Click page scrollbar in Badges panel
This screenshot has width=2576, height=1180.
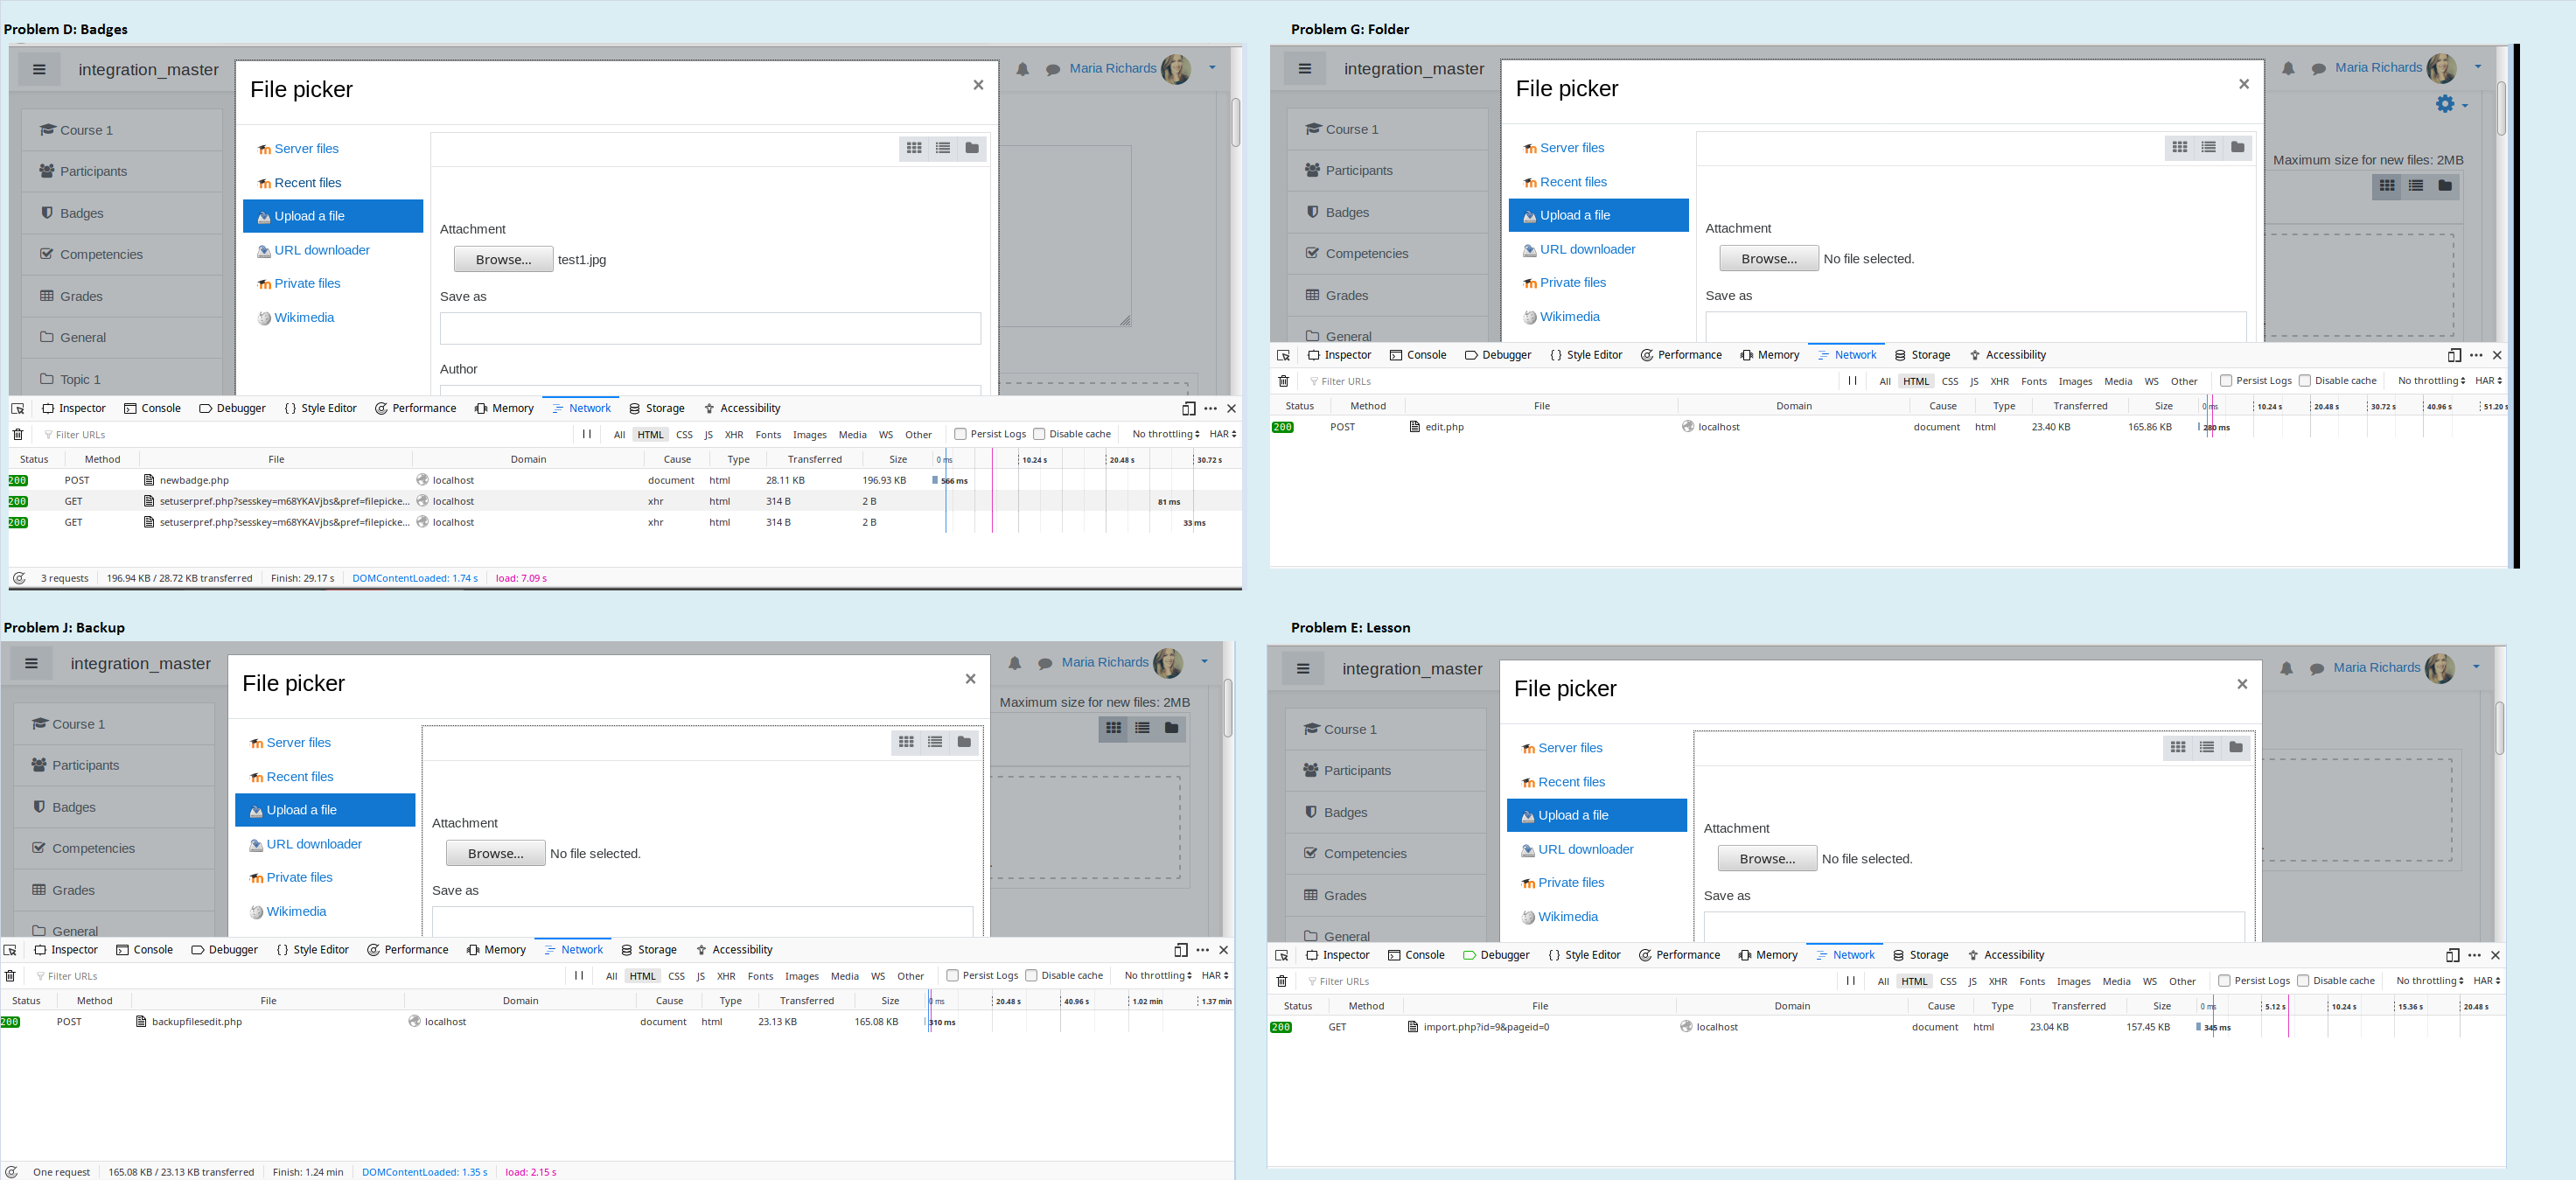tap(1236, 122)
